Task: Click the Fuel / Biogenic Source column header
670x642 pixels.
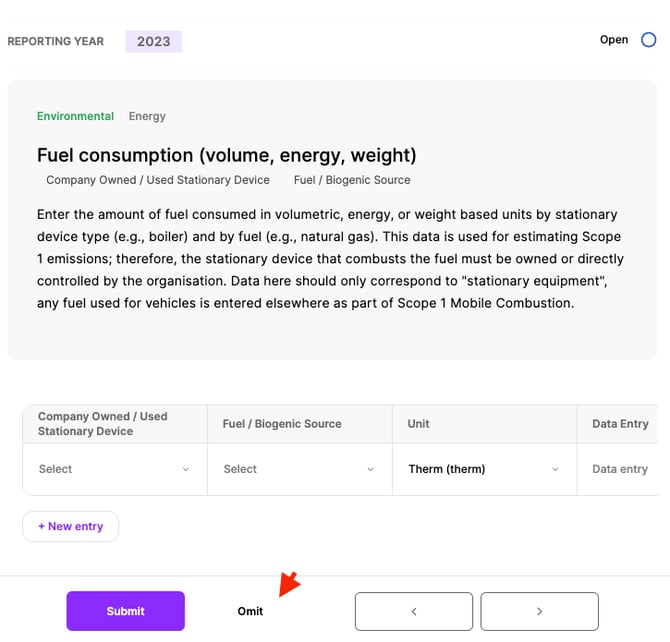Action: [282, 424]
